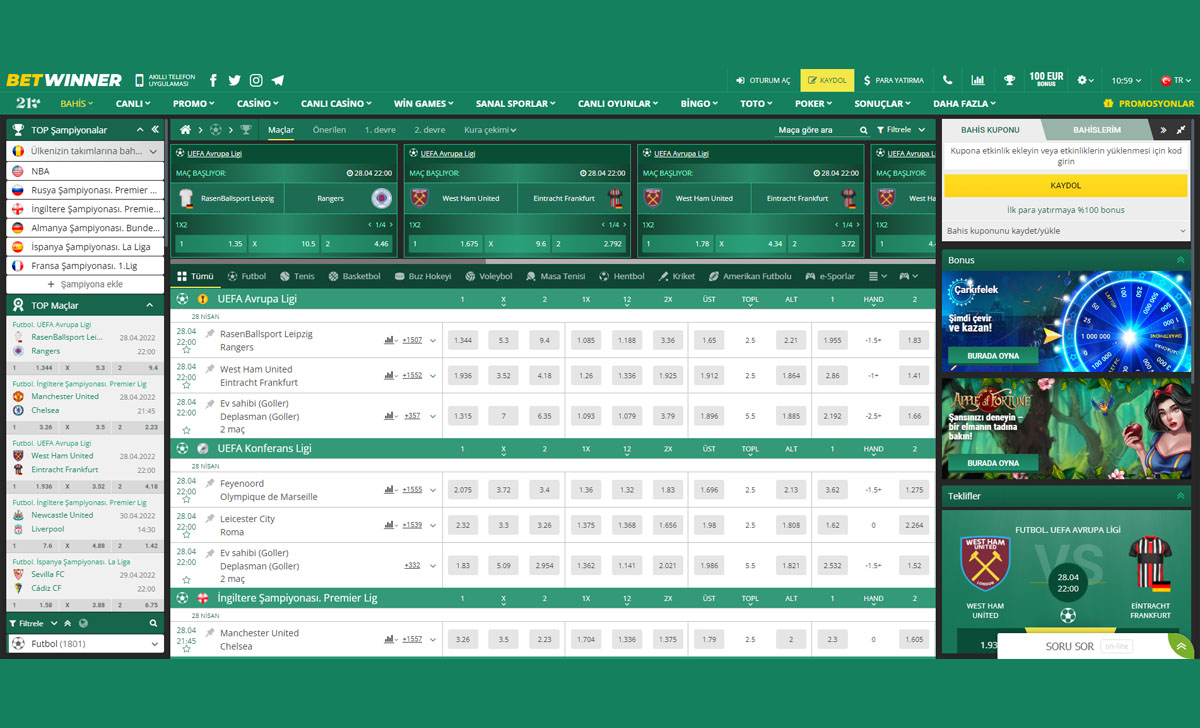Search with the magnifier icon next to Maça göre ara
The image size is (1200, 728).
coord(863,130)
